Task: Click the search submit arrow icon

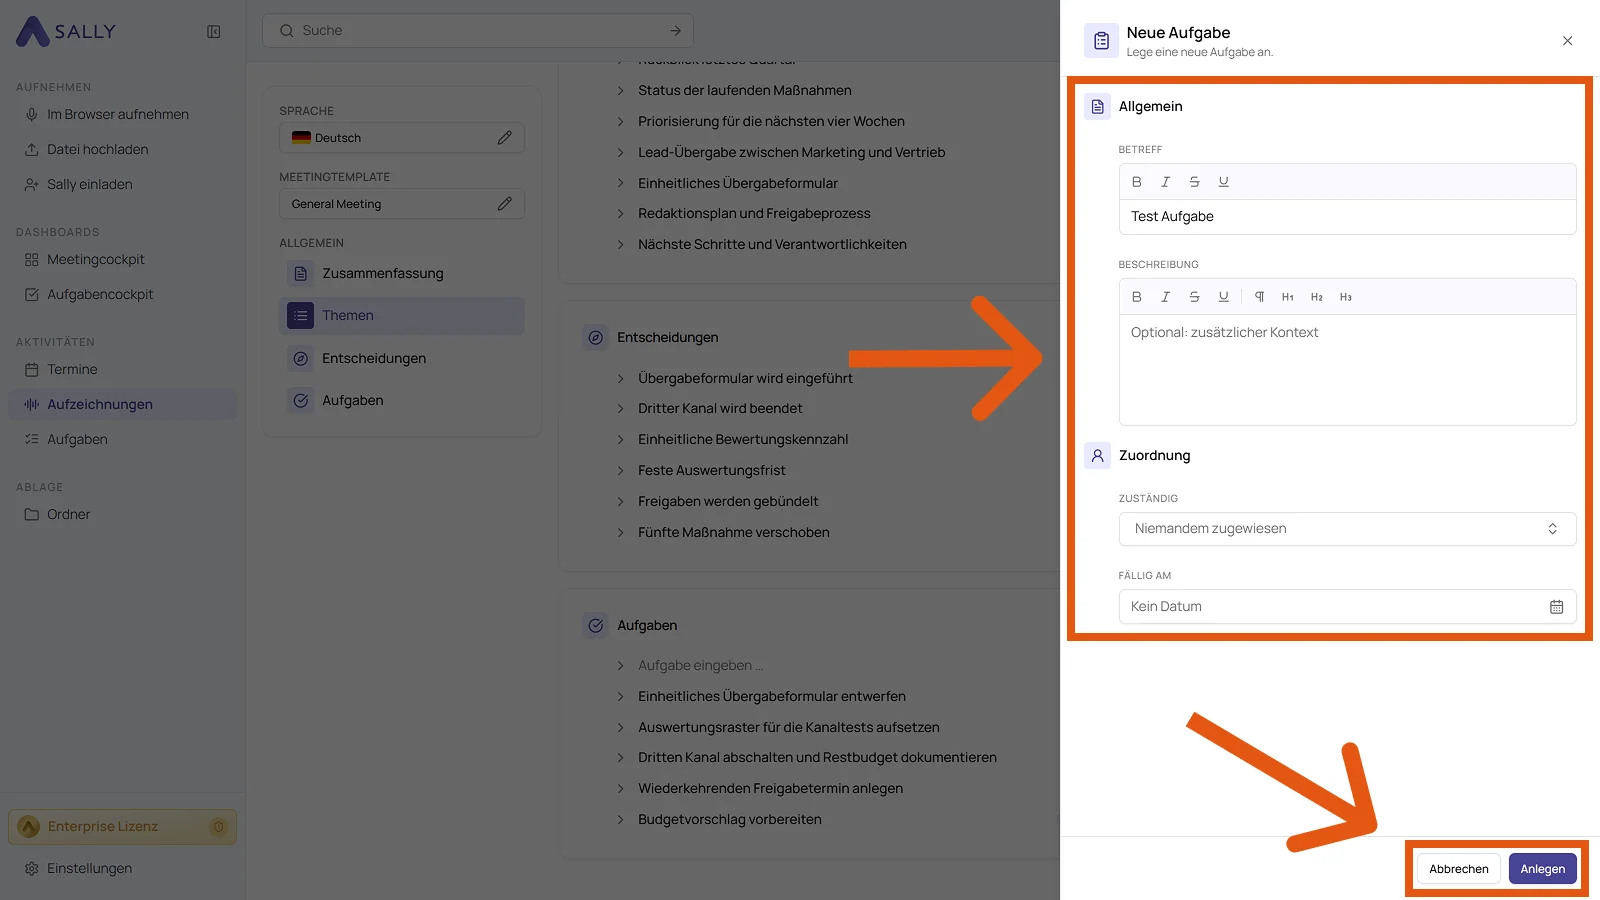Action: (x=675, y=31)
